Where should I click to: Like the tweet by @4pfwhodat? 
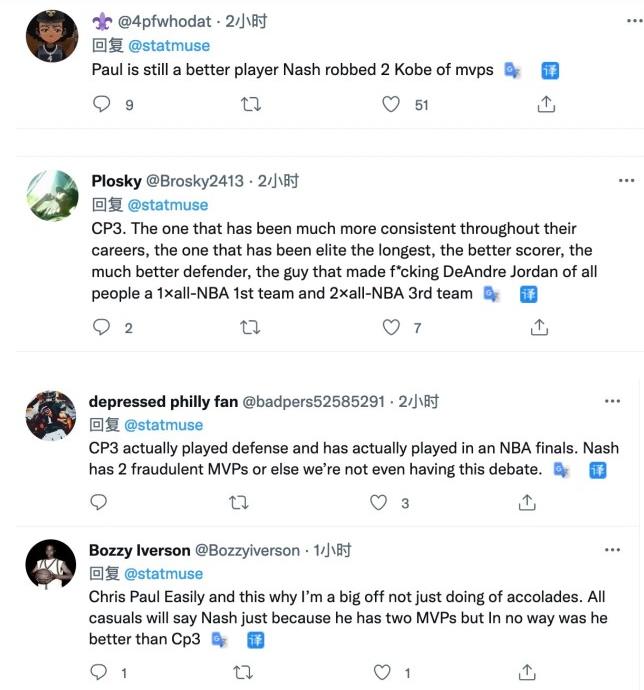pyautogui.click(x=392, y=104)
